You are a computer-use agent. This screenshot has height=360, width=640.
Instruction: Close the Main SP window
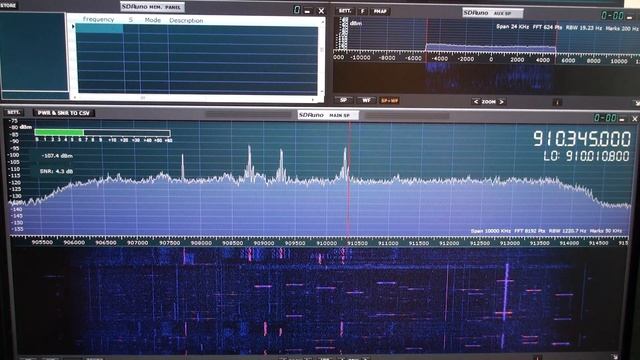click(x=634, y=119)
